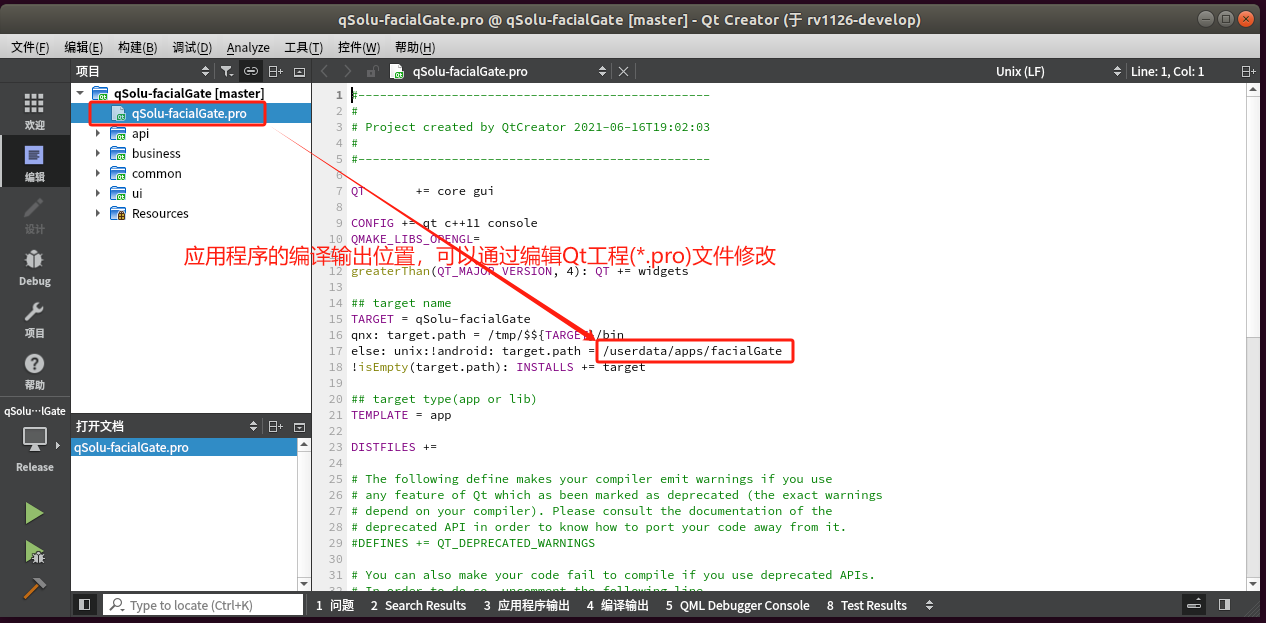Open the 3 应用程序输出 pane
Viewport: 1266px width, 623px height.
click(526, 605)
